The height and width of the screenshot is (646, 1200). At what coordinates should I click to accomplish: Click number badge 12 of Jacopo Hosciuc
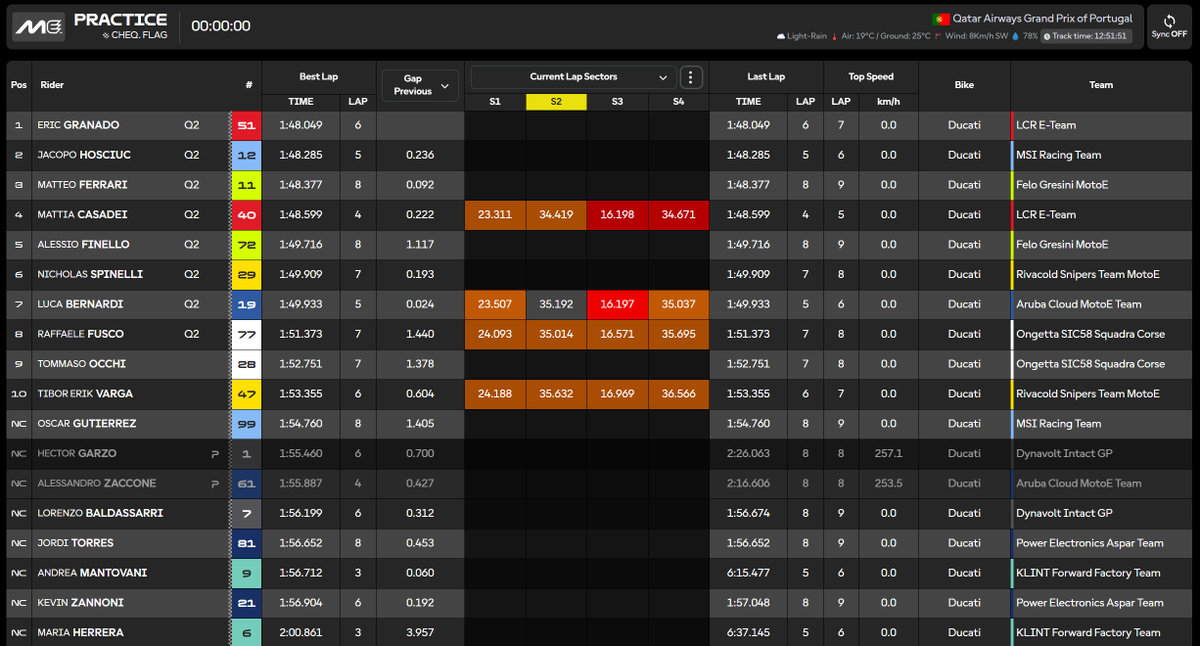pyautogui.click(x=246, y=155)
